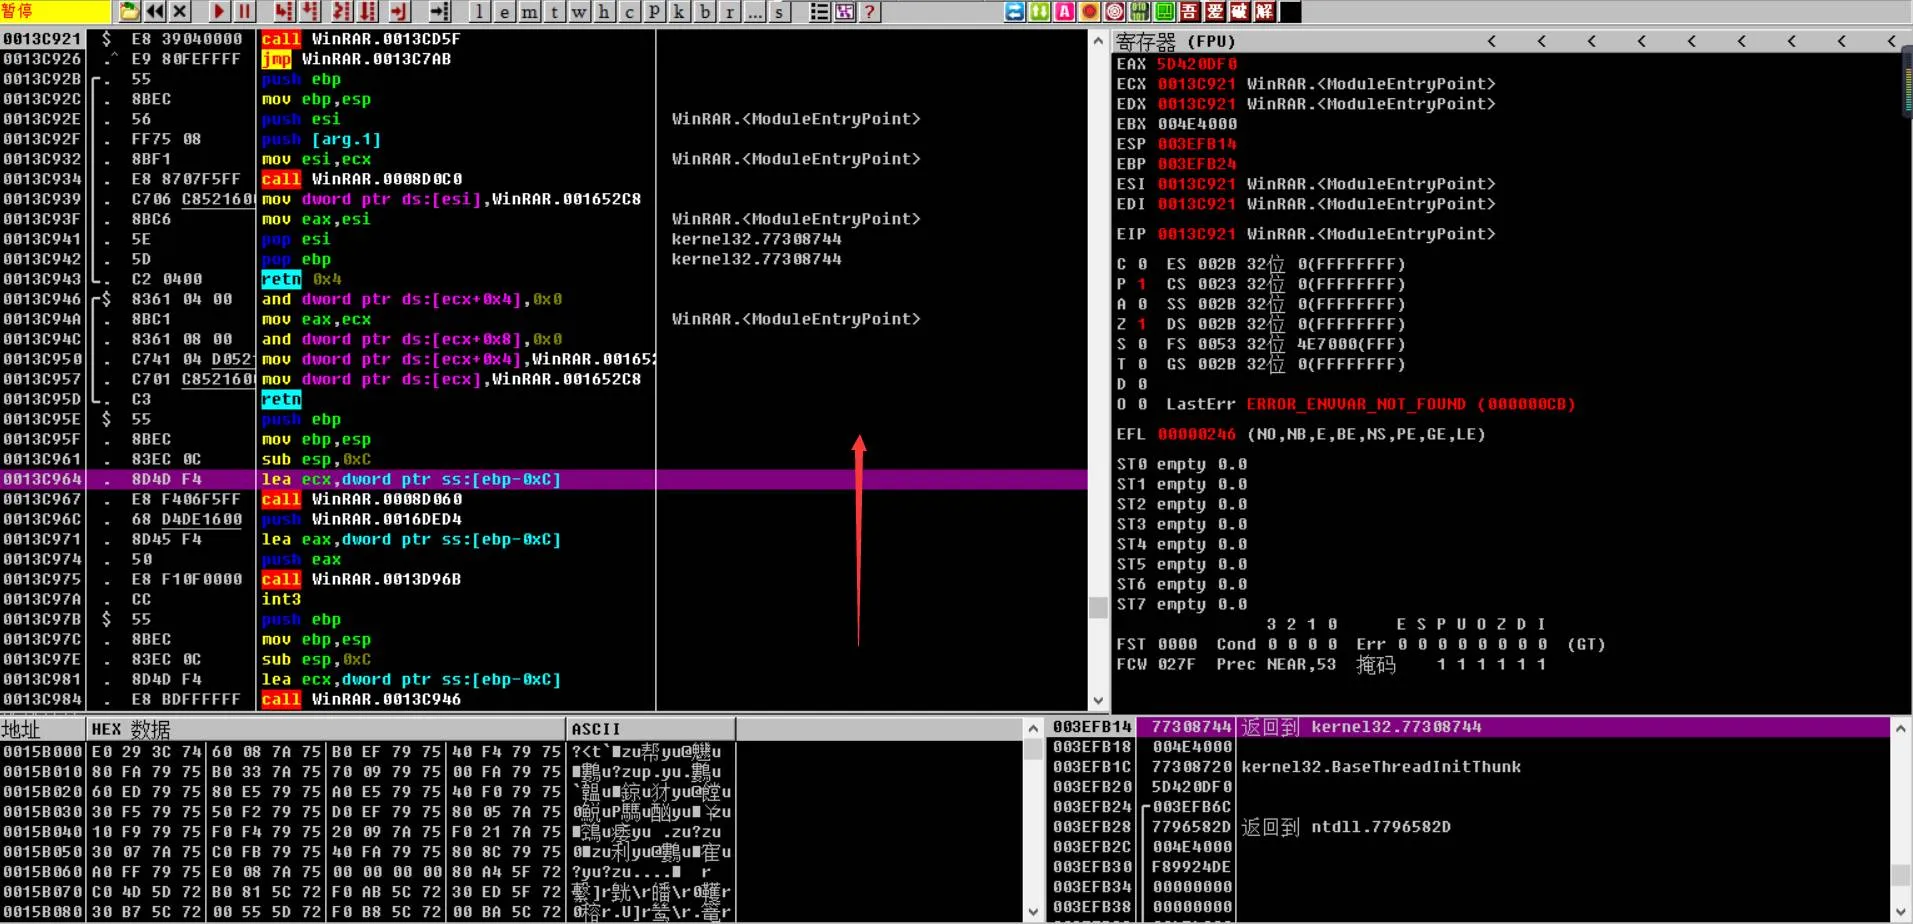Show handles with the 'h' button
The height and width of the screenshot is (924, 1913).
pyautogui.click(x=605, y=12)
